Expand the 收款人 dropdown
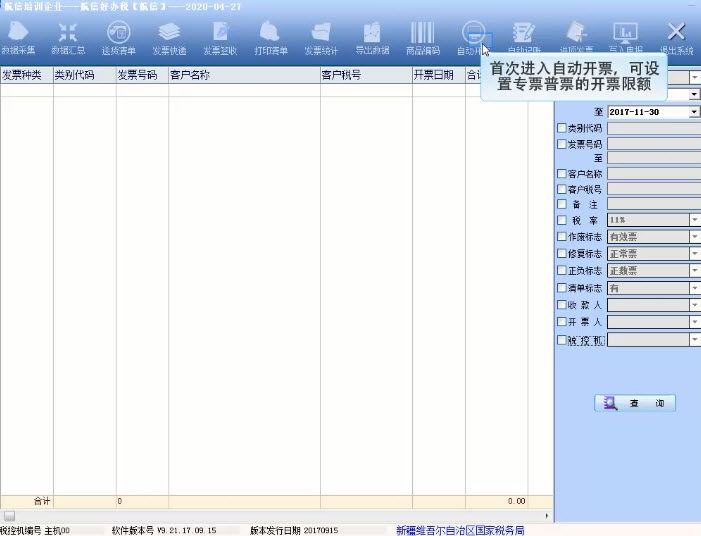 tap(694, 305)
